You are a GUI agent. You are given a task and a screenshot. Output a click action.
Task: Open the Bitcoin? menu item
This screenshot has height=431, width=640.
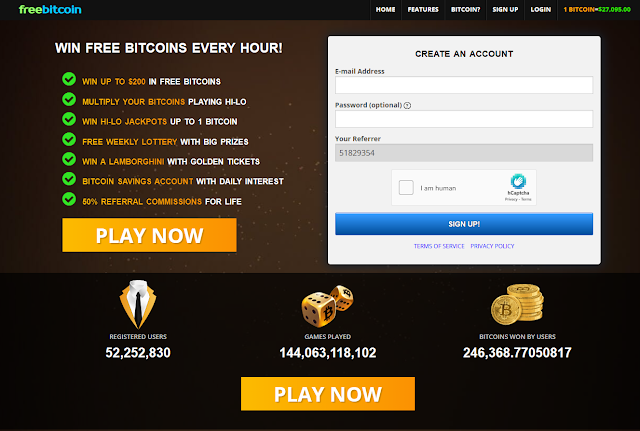coord(465,9)
